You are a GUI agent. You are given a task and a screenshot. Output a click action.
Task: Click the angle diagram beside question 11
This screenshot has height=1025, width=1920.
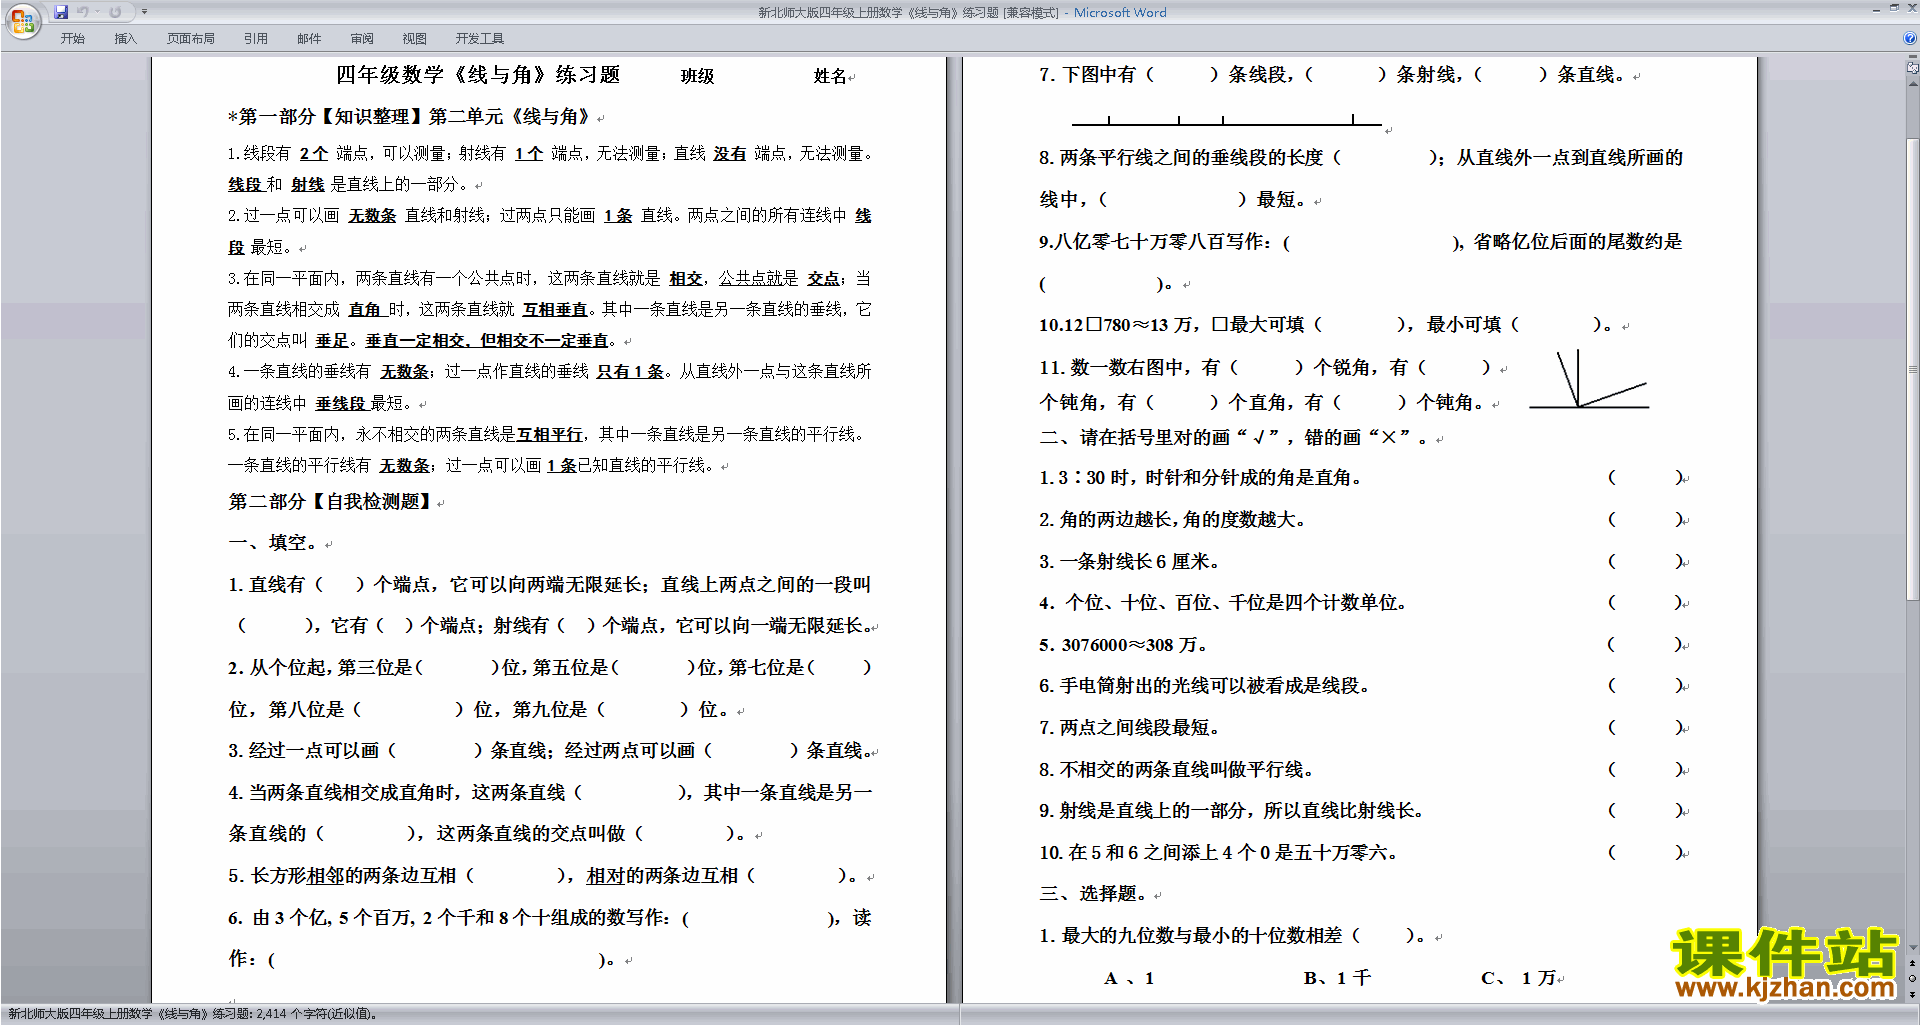(x=1588, y=380)
